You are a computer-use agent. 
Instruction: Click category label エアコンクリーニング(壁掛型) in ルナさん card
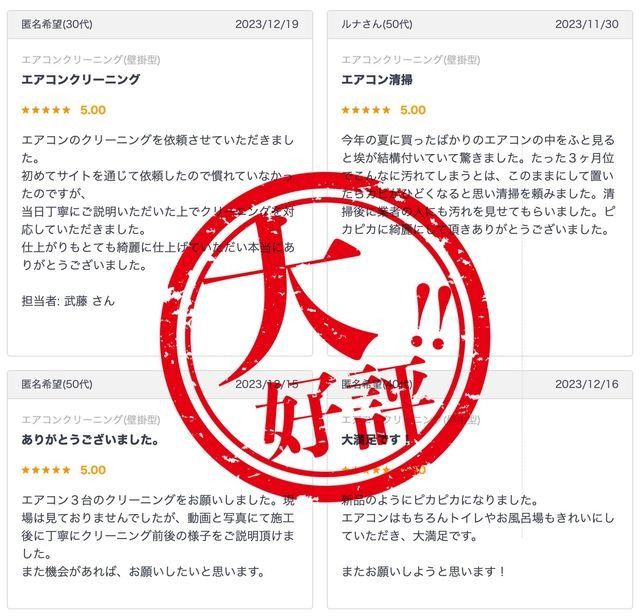[411, 60]
